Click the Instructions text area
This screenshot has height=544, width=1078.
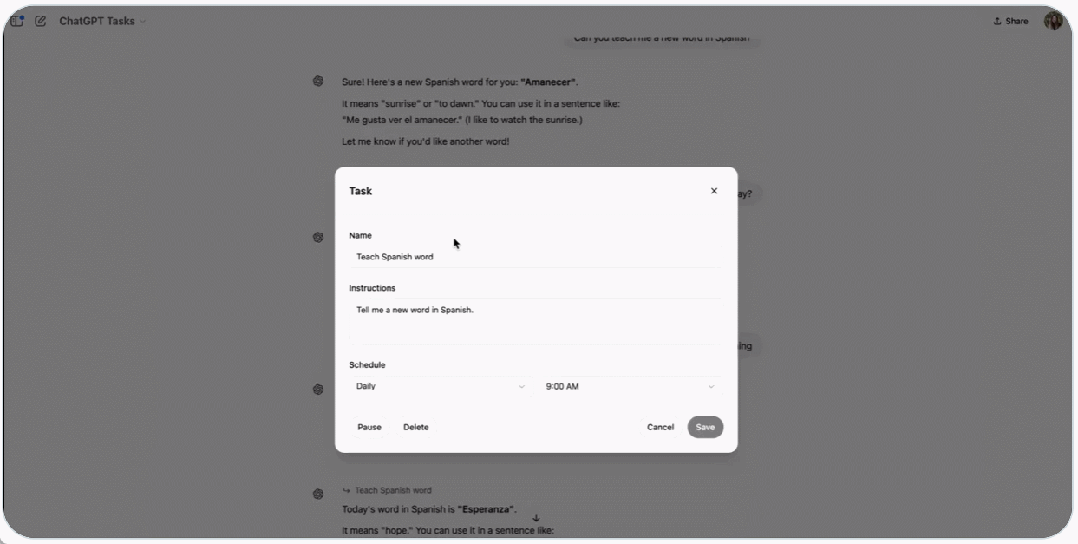pos(535,321)
